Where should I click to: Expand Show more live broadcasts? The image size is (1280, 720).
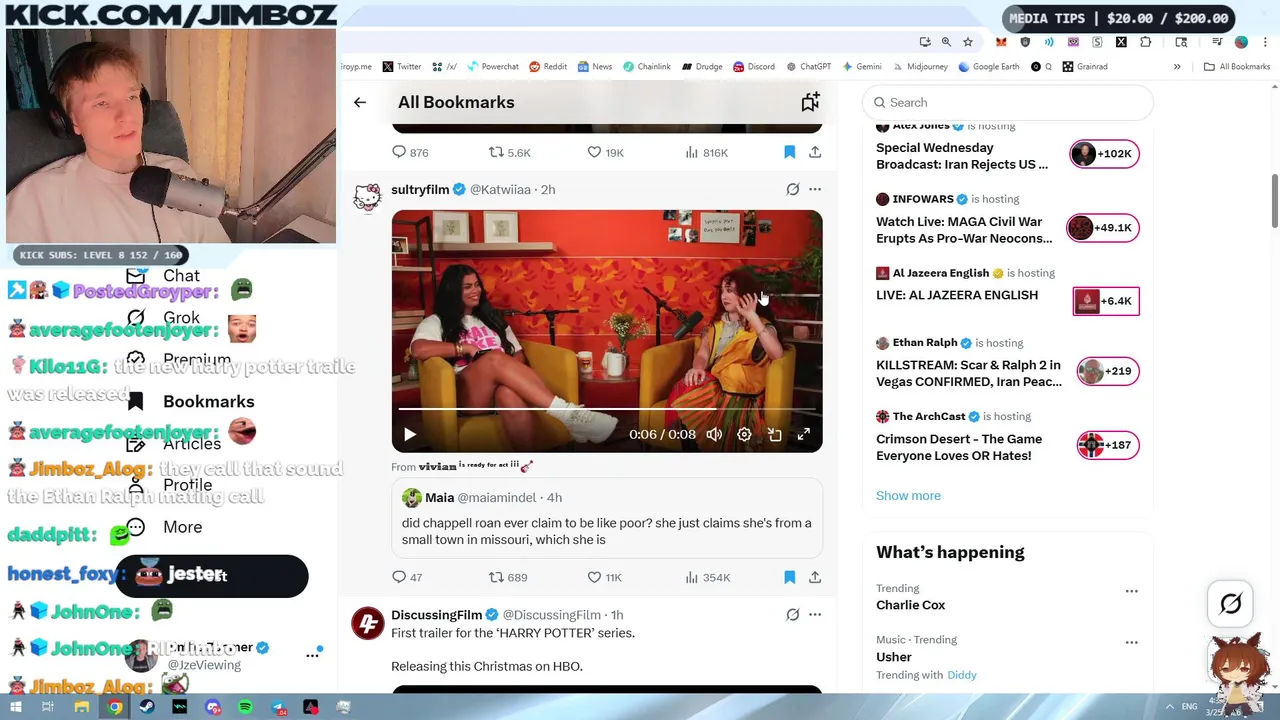point(908,496)
